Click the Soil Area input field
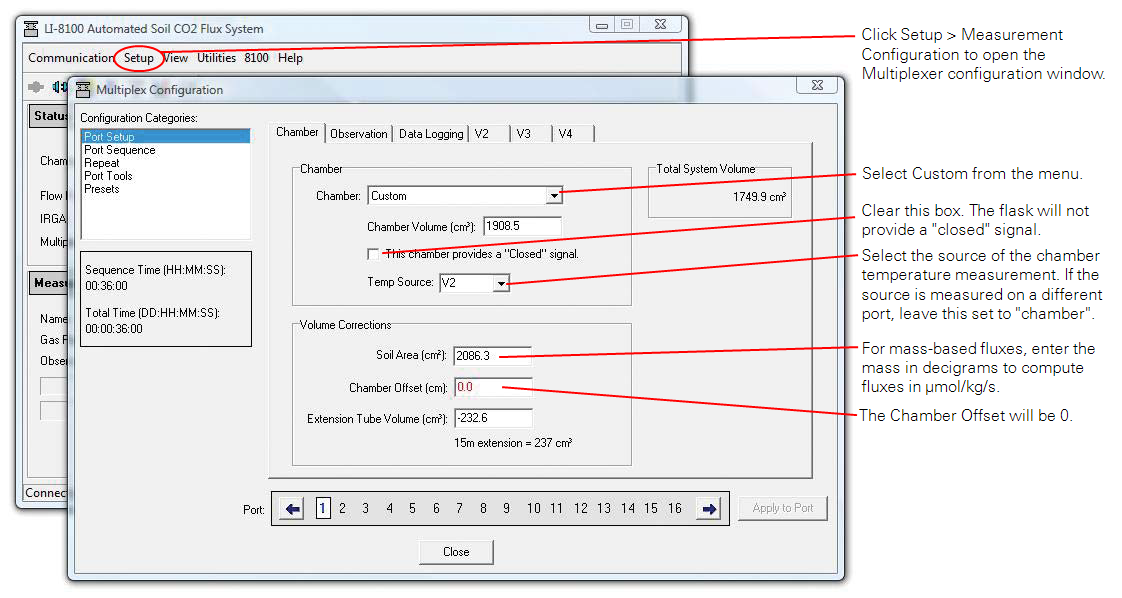Viewport: 1122px width, 598px height. (x=492, y=356)
